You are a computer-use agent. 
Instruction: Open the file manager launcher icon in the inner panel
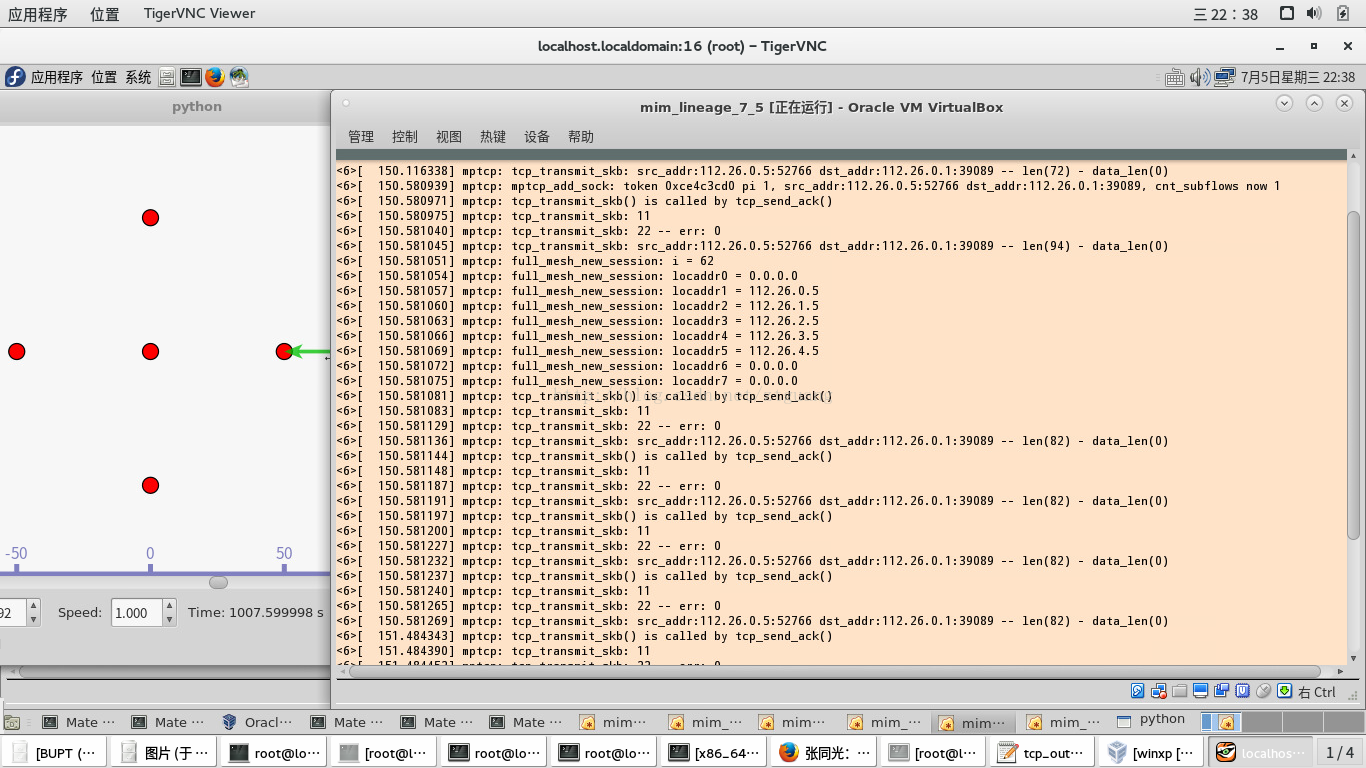(x=167, y=77)
